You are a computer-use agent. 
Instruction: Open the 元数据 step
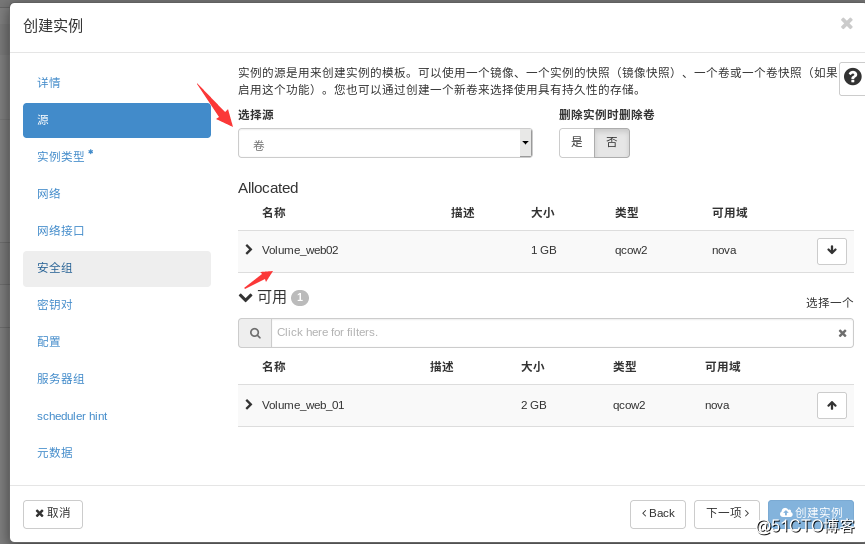click(55, 453)
